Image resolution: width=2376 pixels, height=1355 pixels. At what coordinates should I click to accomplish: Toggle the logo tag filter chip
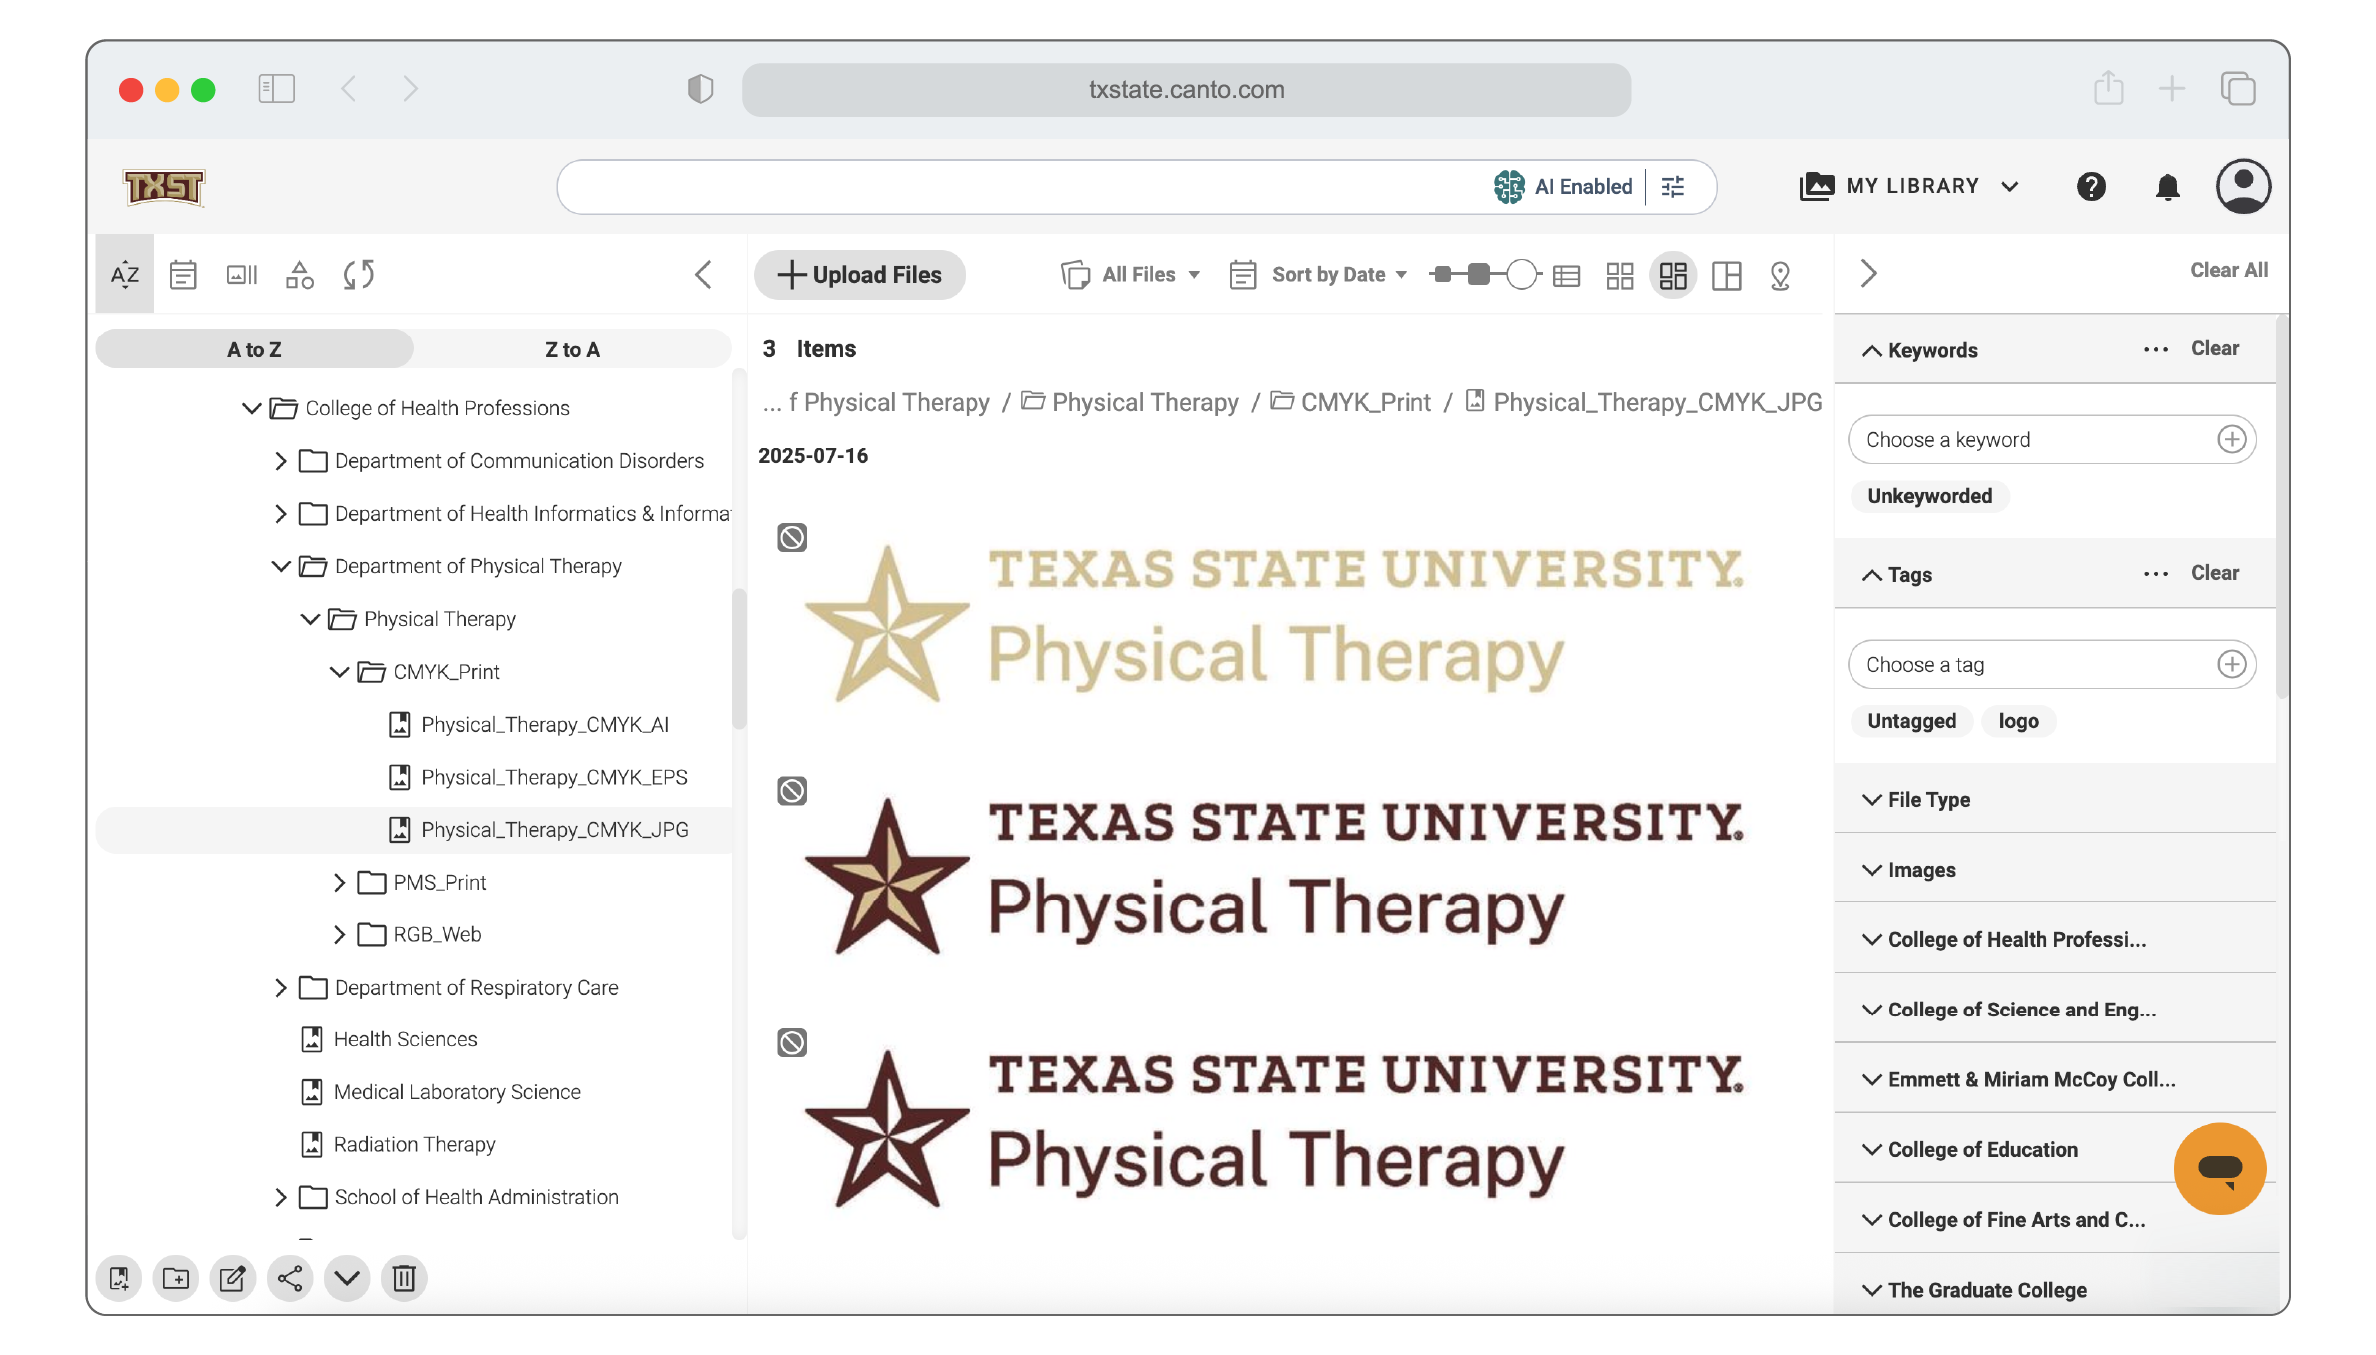pos(2018,721)
